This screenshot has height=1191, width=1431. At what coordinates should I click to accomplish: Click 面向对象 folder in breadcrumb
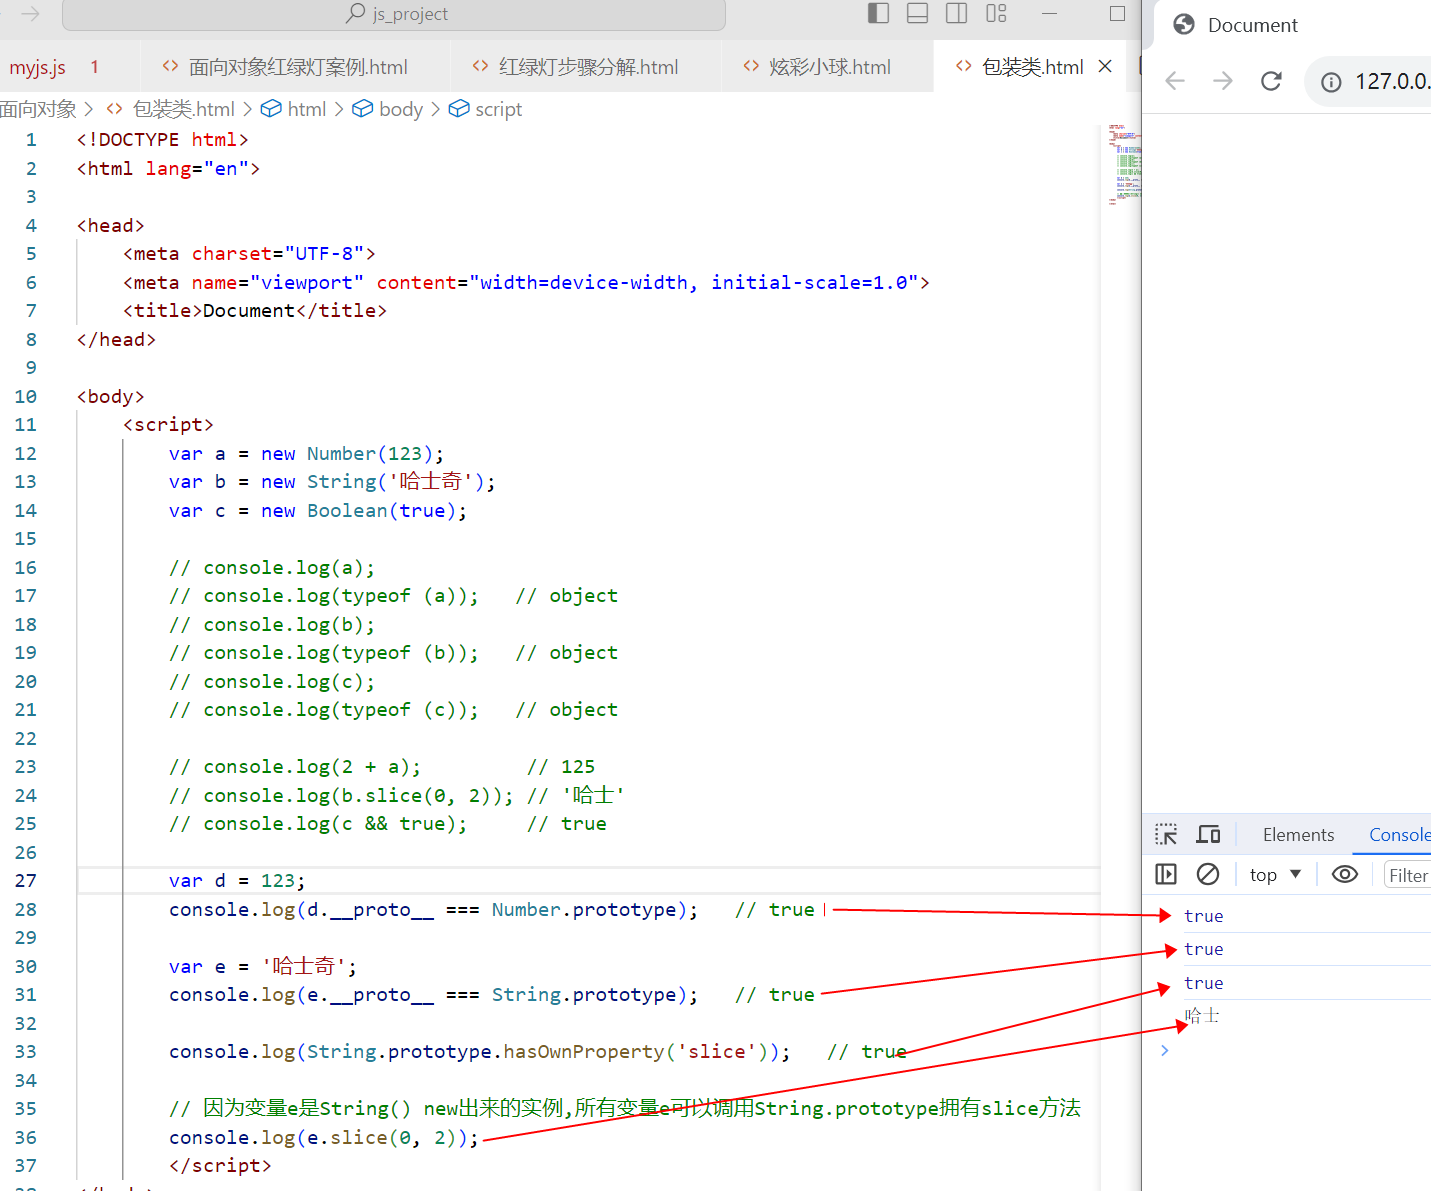tap(38, 109)
